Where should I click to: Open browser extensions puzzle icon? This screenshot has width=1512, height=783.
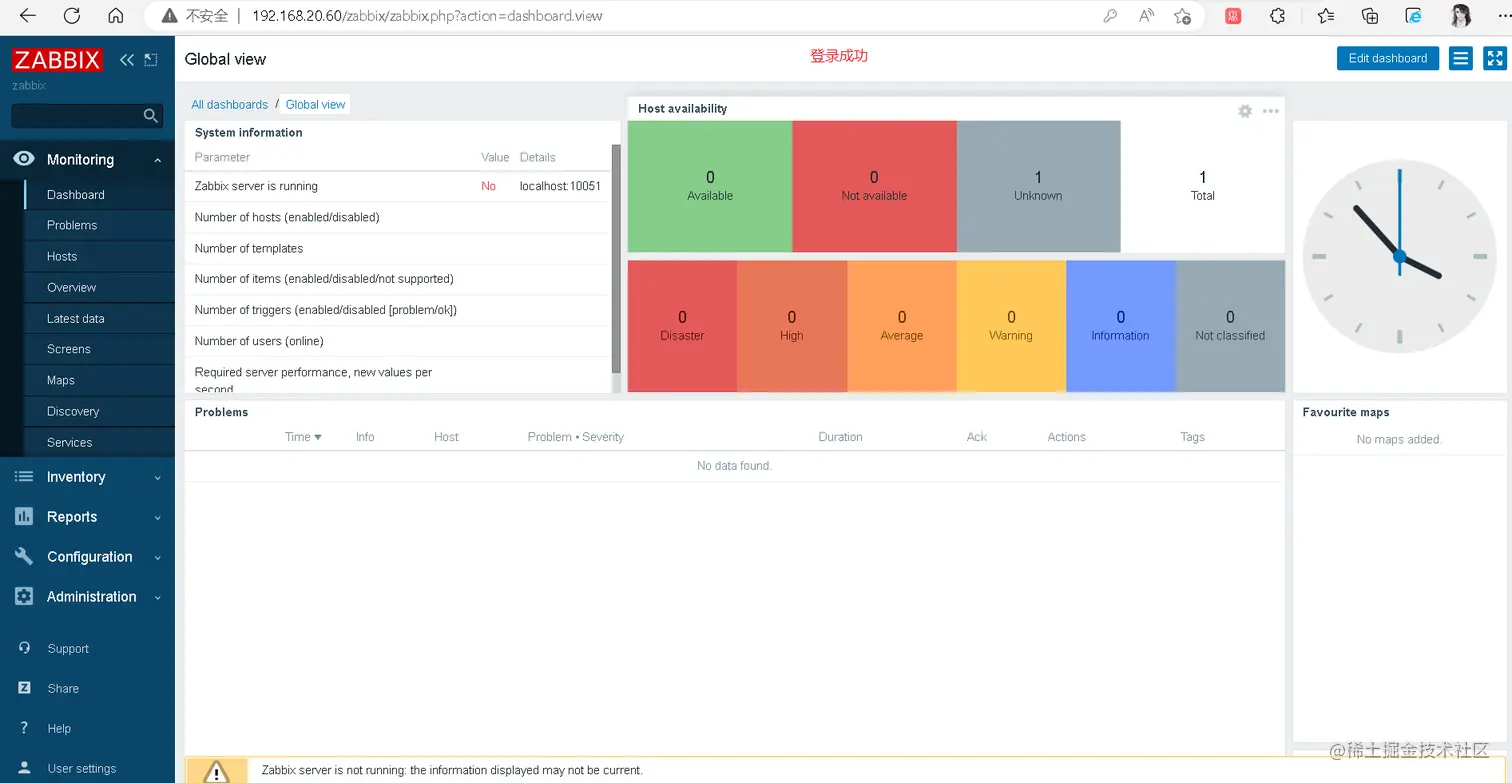[x=1277, y=16]
